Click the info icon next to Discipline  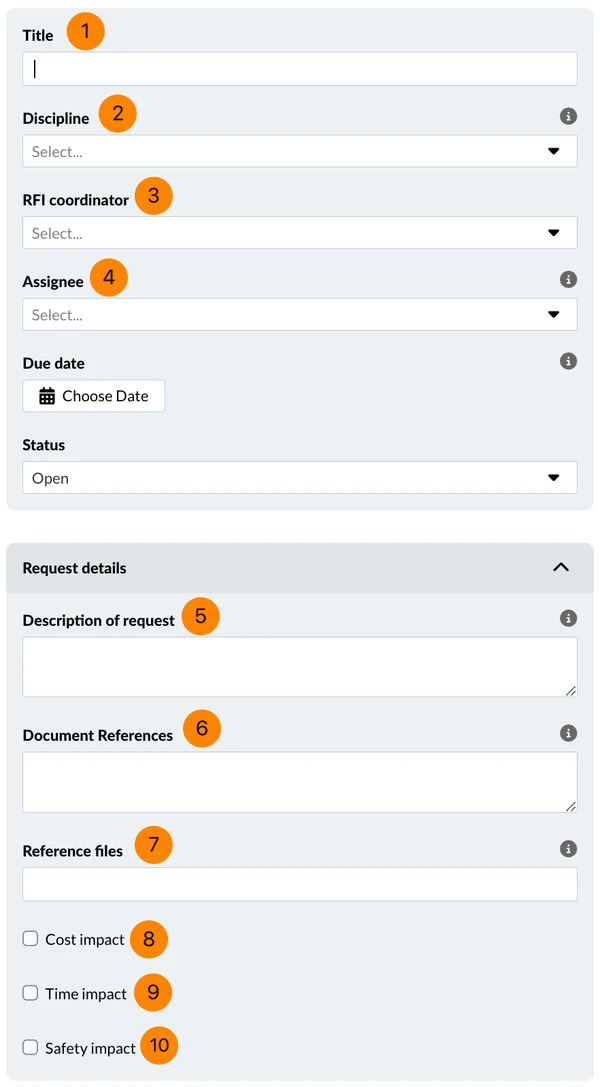pos(568,116)
